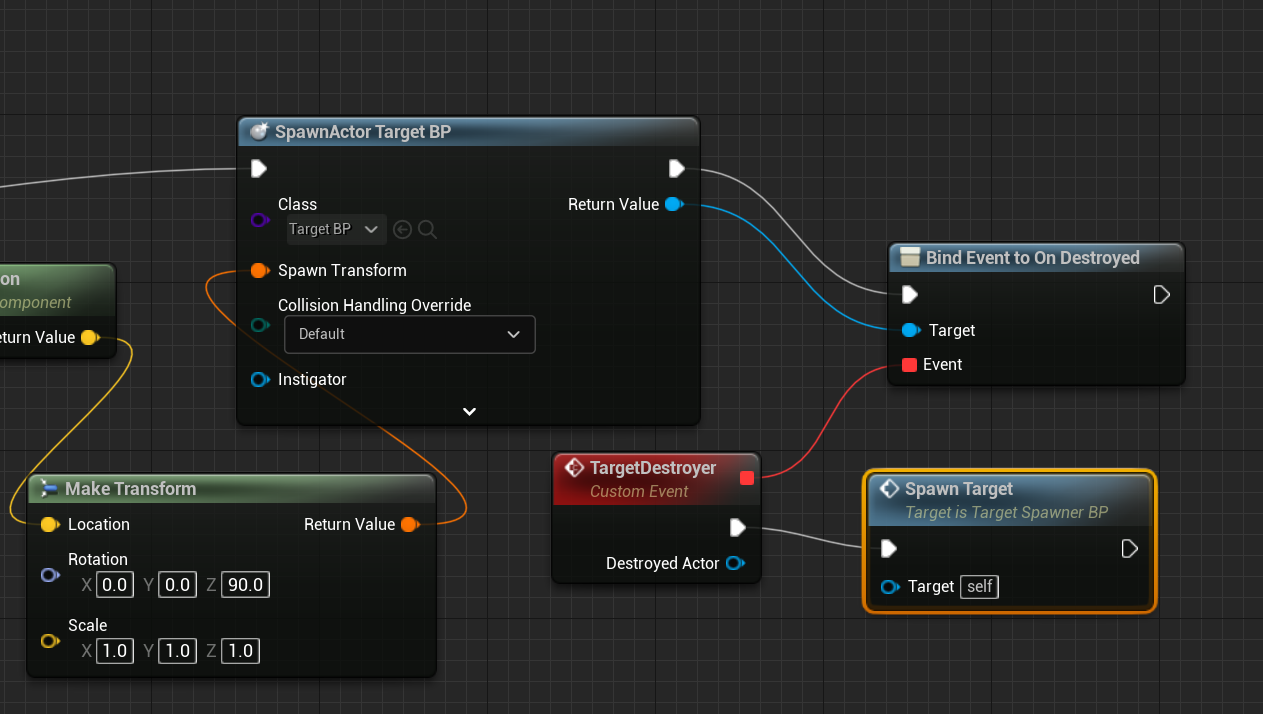Select the Make Transform node title
Viewport: 1263px width, 714px height.
130,489
